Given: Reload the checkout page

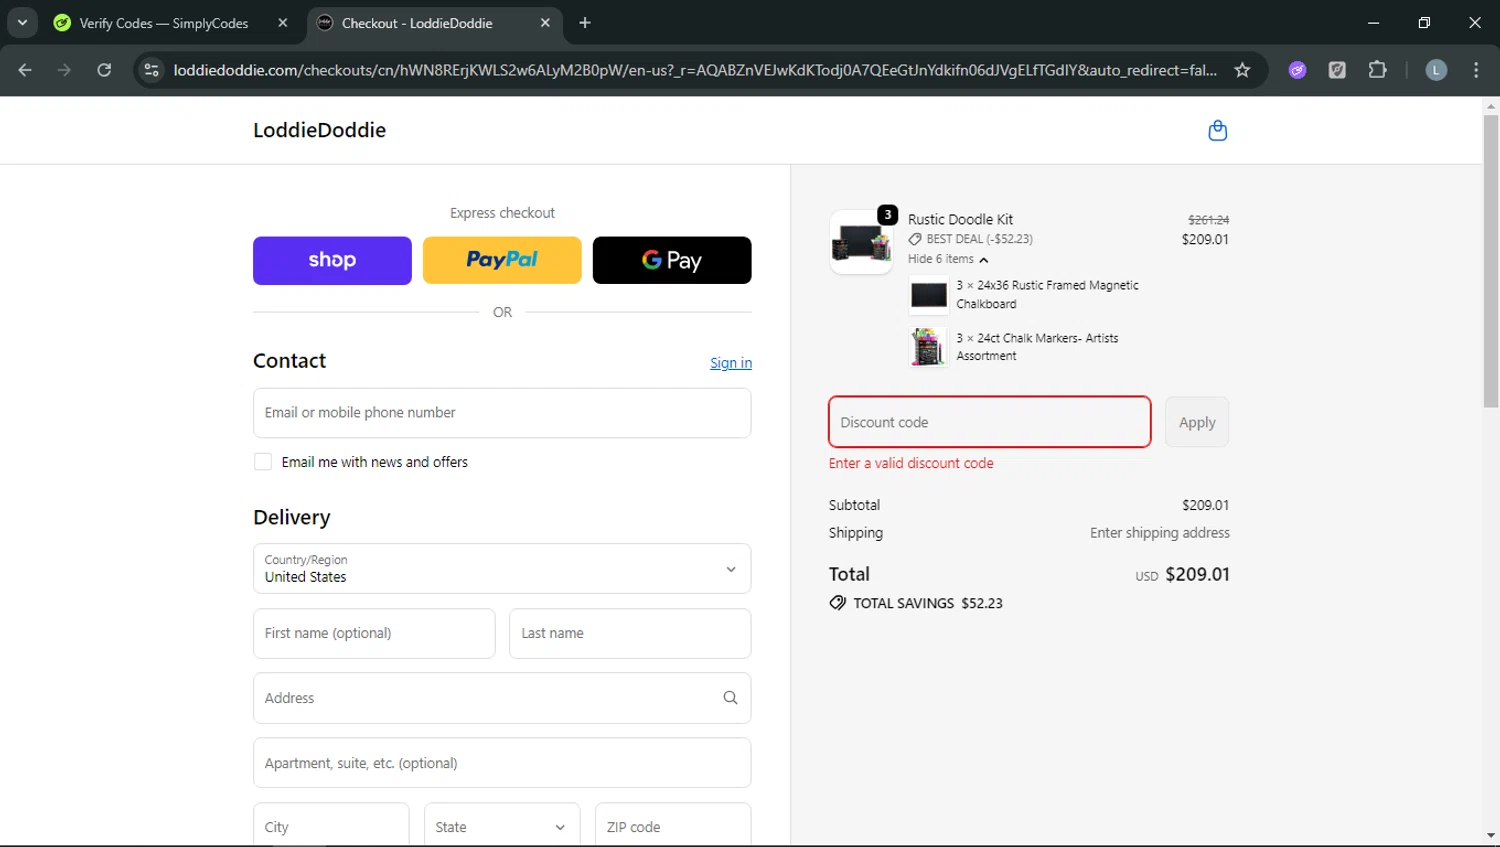Looking at the screenshot, I should tap(104, 70).
